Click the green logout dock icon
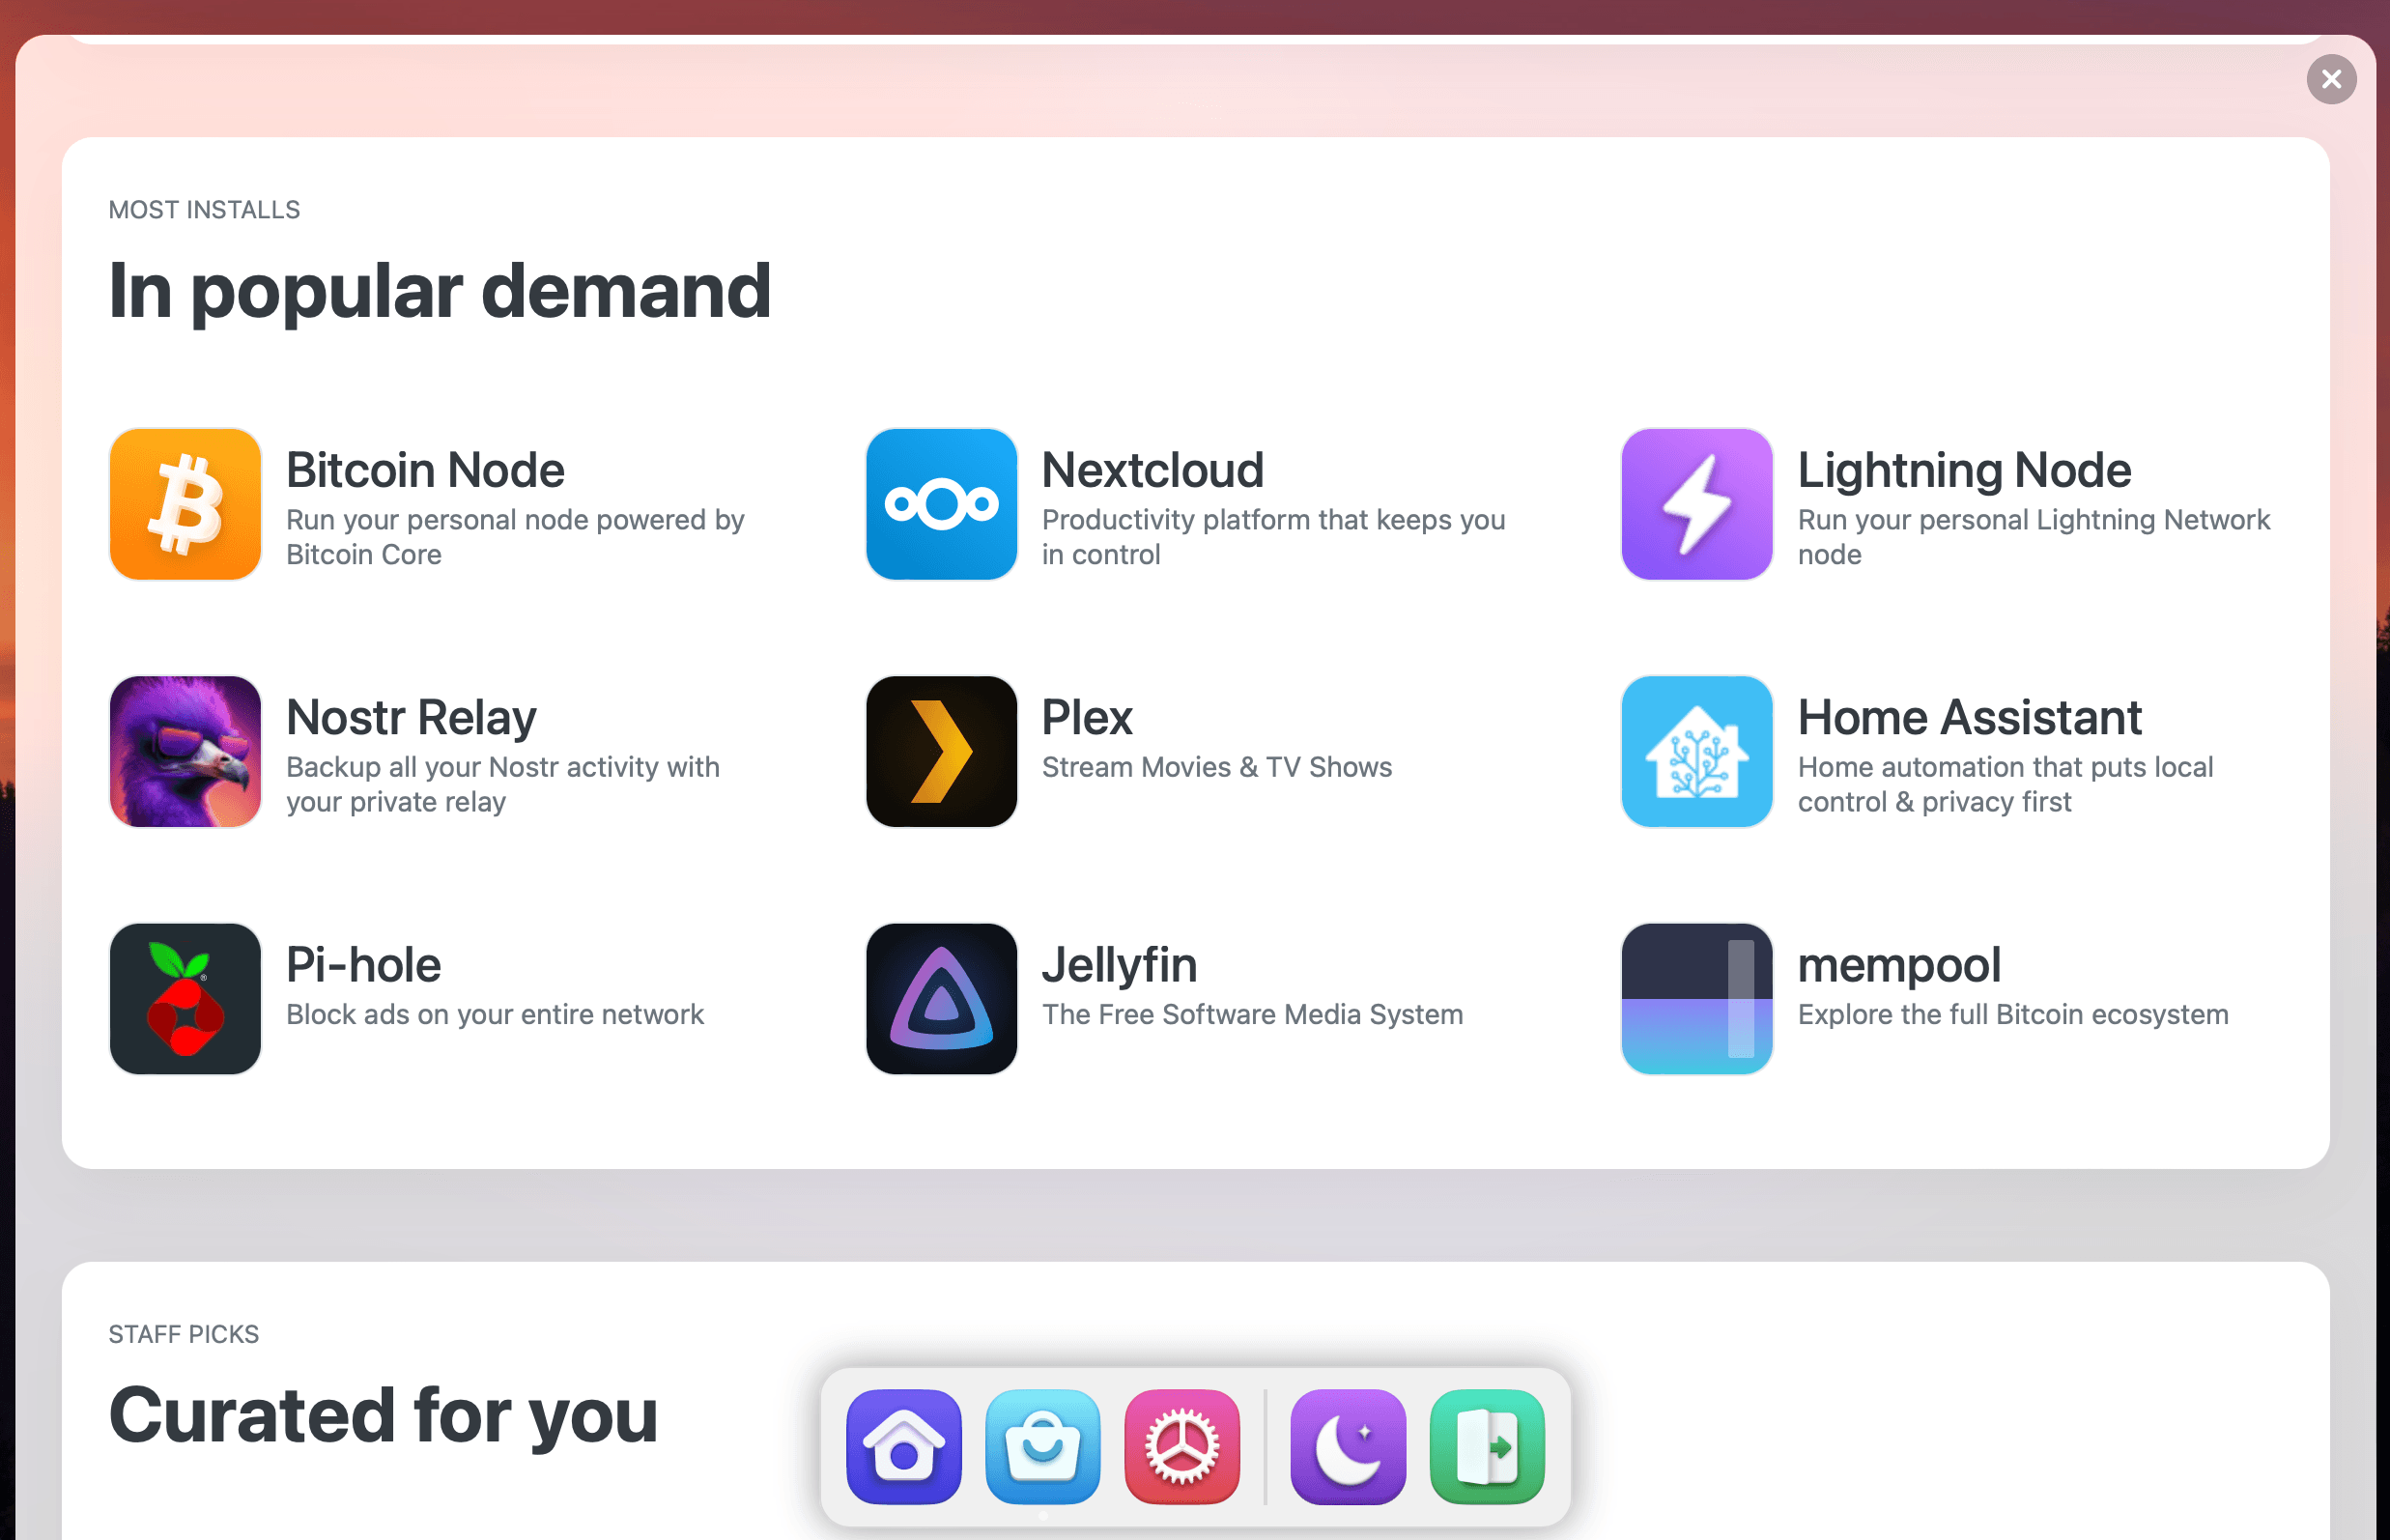Viewport: 2390px width, 1540px height. [1487, 1446]
